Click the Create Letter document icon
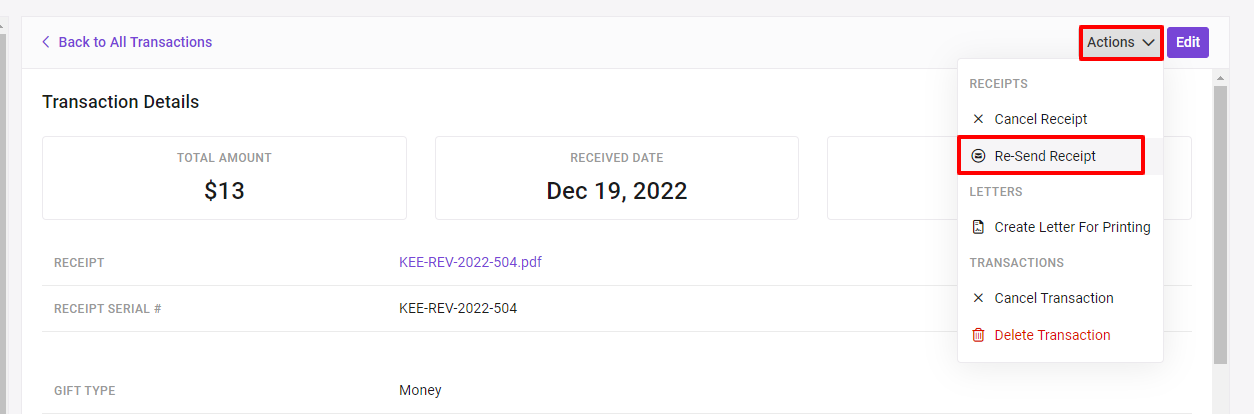1254x414 pixels. coord(978,227)
